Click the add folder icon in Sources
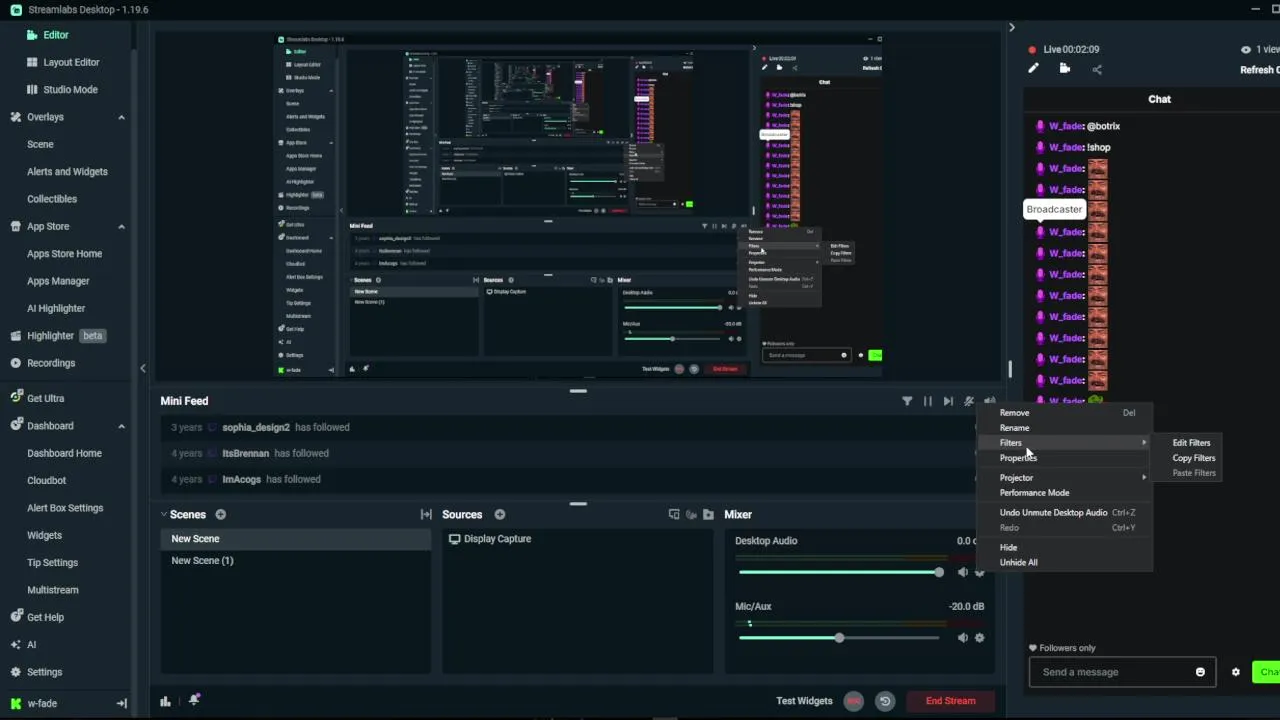This screenshot has height=720, width=1280. pos(709,515)
